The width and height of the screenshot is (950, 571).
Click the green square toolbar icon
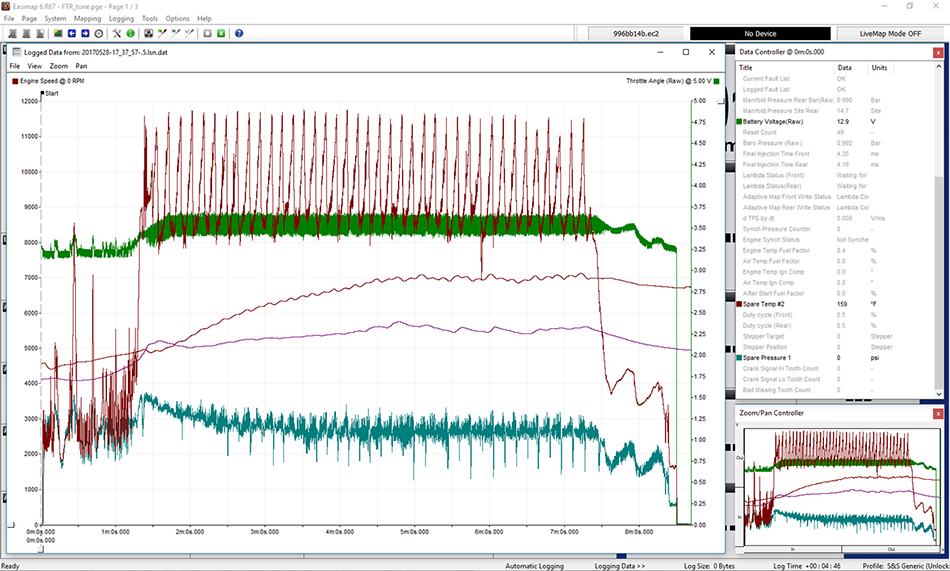221,33
